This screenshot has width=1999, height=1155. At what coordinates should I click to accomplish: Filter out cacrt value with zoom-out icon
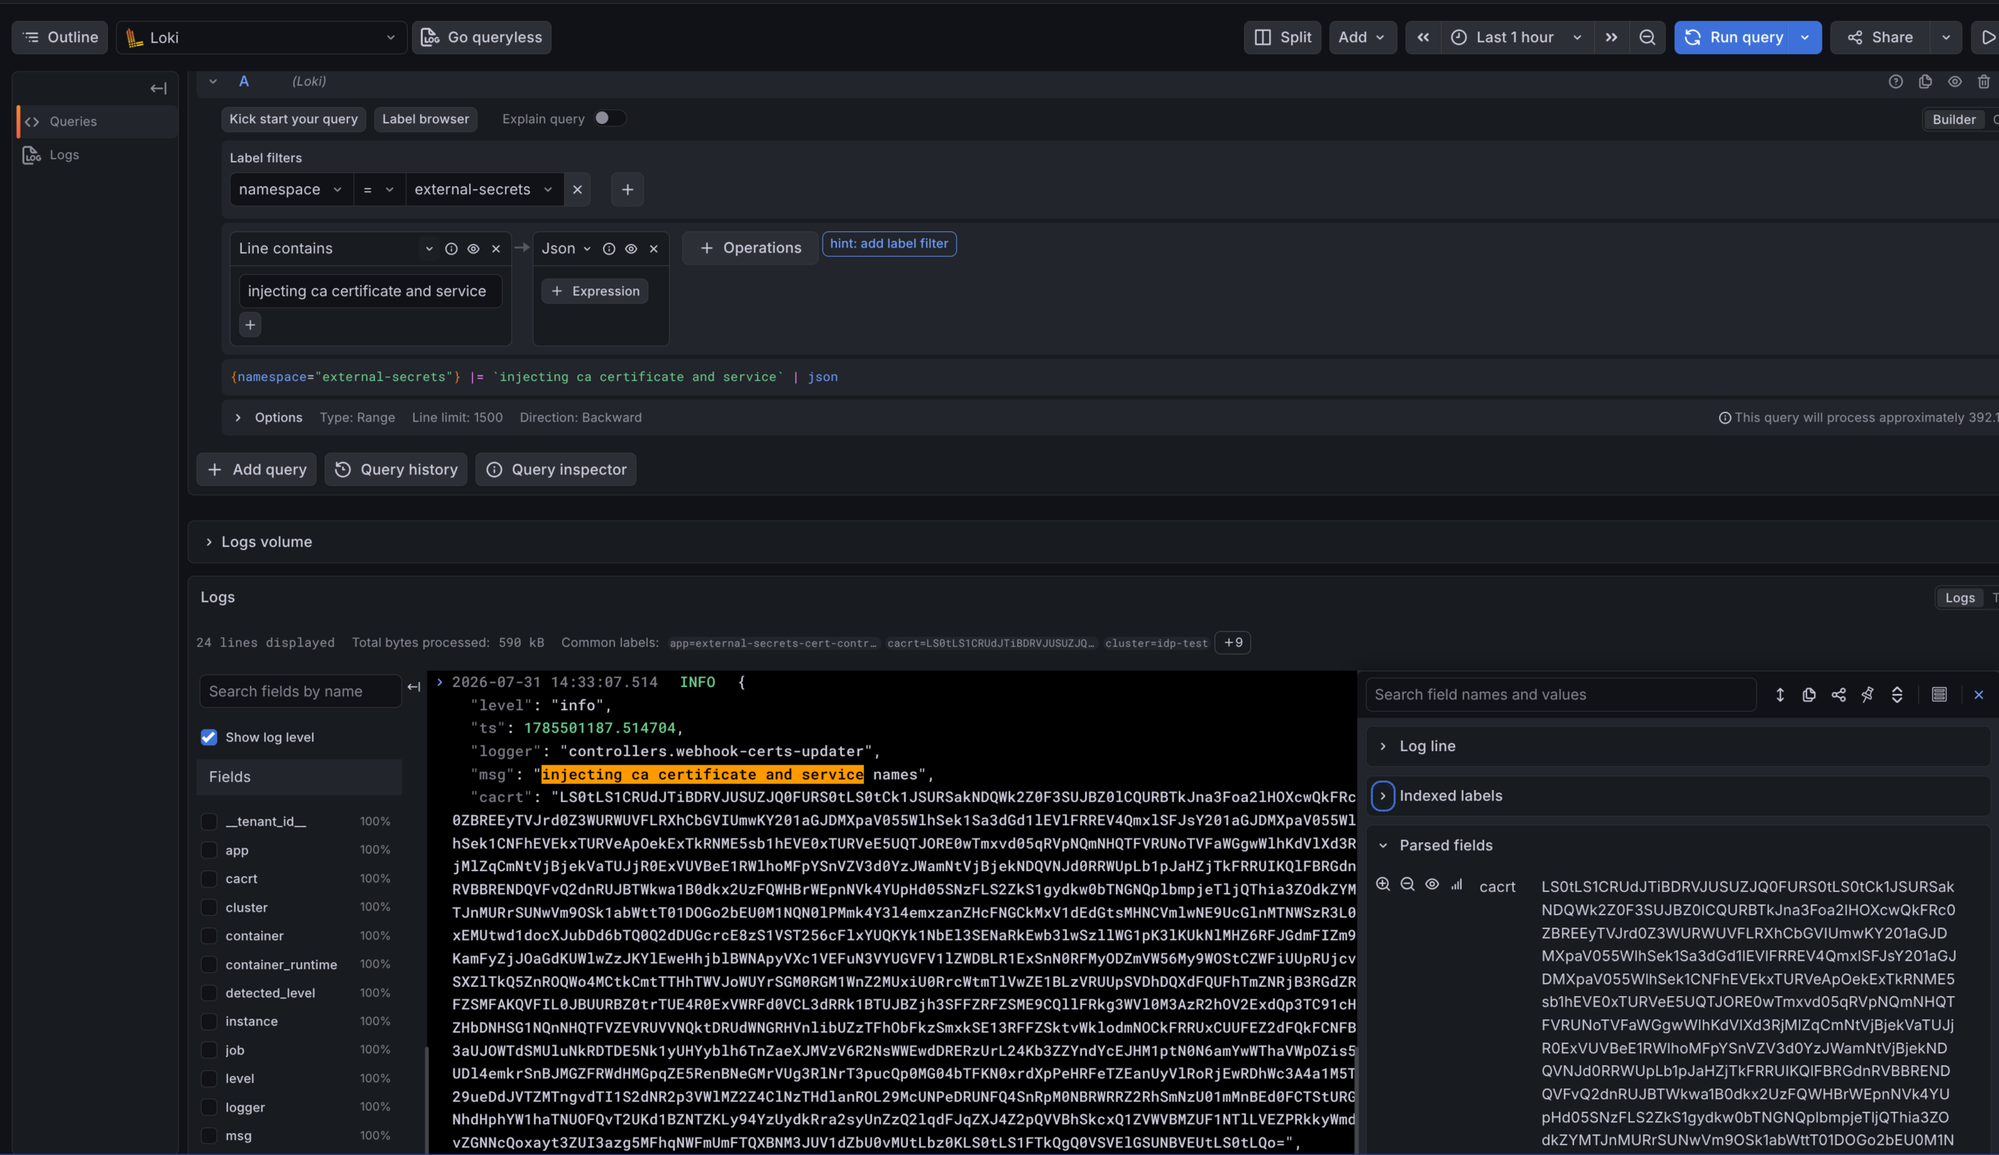1407,885
